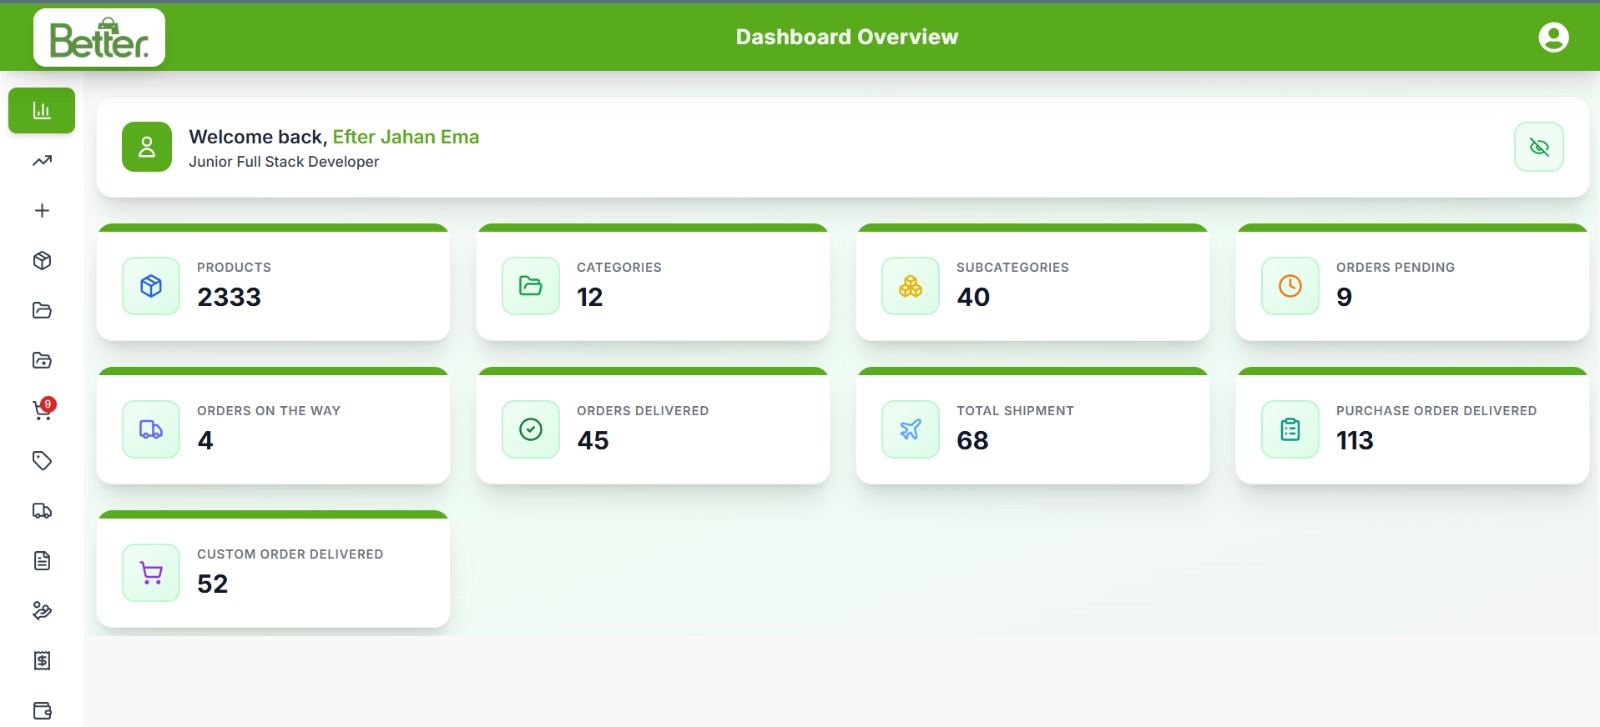The height and width of the screenshot is (727, 1600).
Task: Open the cart sidebar icon with 9 badge
Action: 43,410
